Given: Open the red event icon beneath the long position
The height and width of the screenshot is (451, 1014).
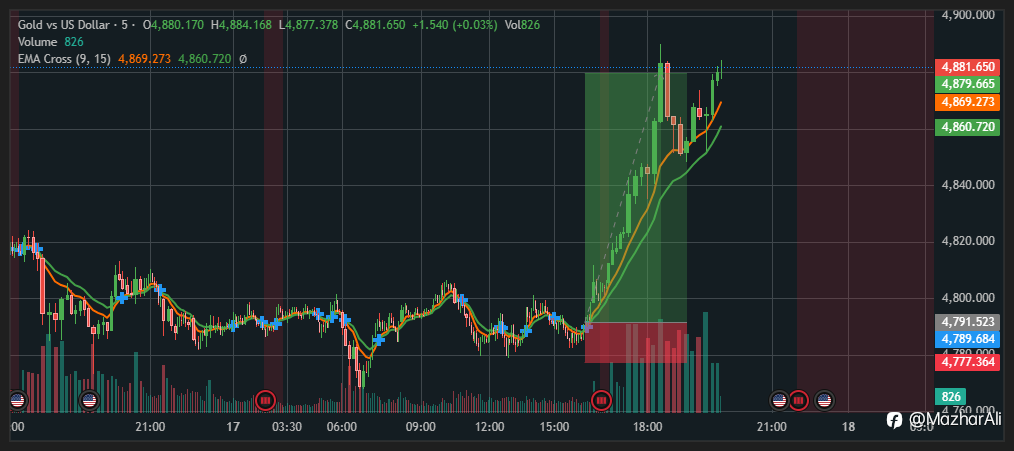Looking at the screenshot, I should pos(602,401).
